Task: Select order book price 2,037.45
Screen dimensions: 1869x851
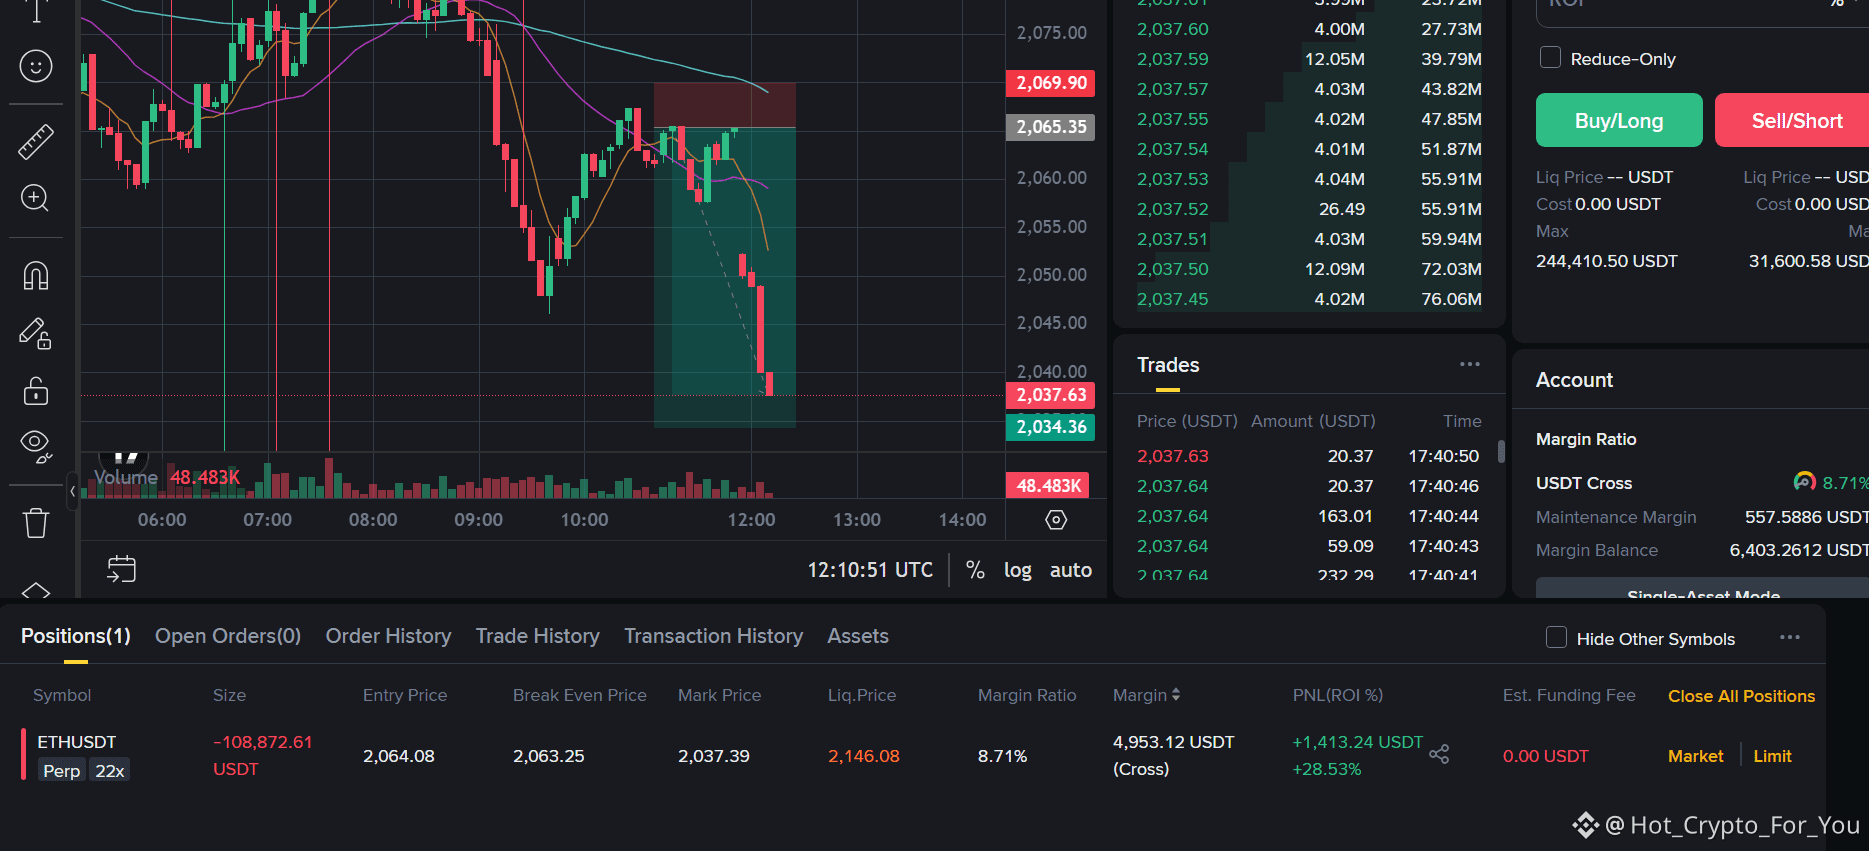Action: click(x=1172, y=299)
